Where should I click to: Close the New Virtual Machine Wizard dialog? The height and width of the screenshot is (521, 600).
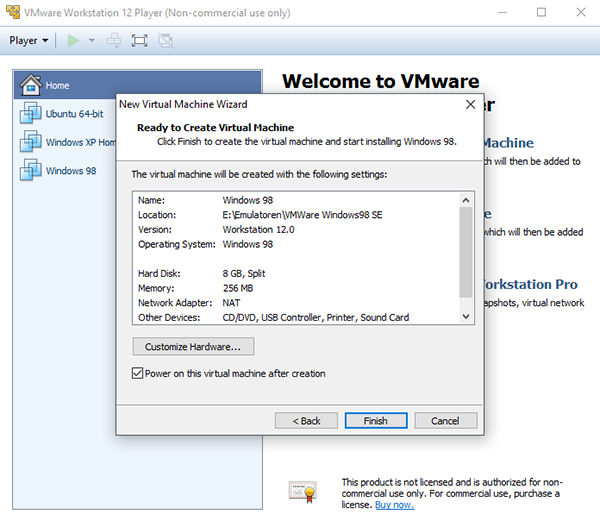[470, 104]
